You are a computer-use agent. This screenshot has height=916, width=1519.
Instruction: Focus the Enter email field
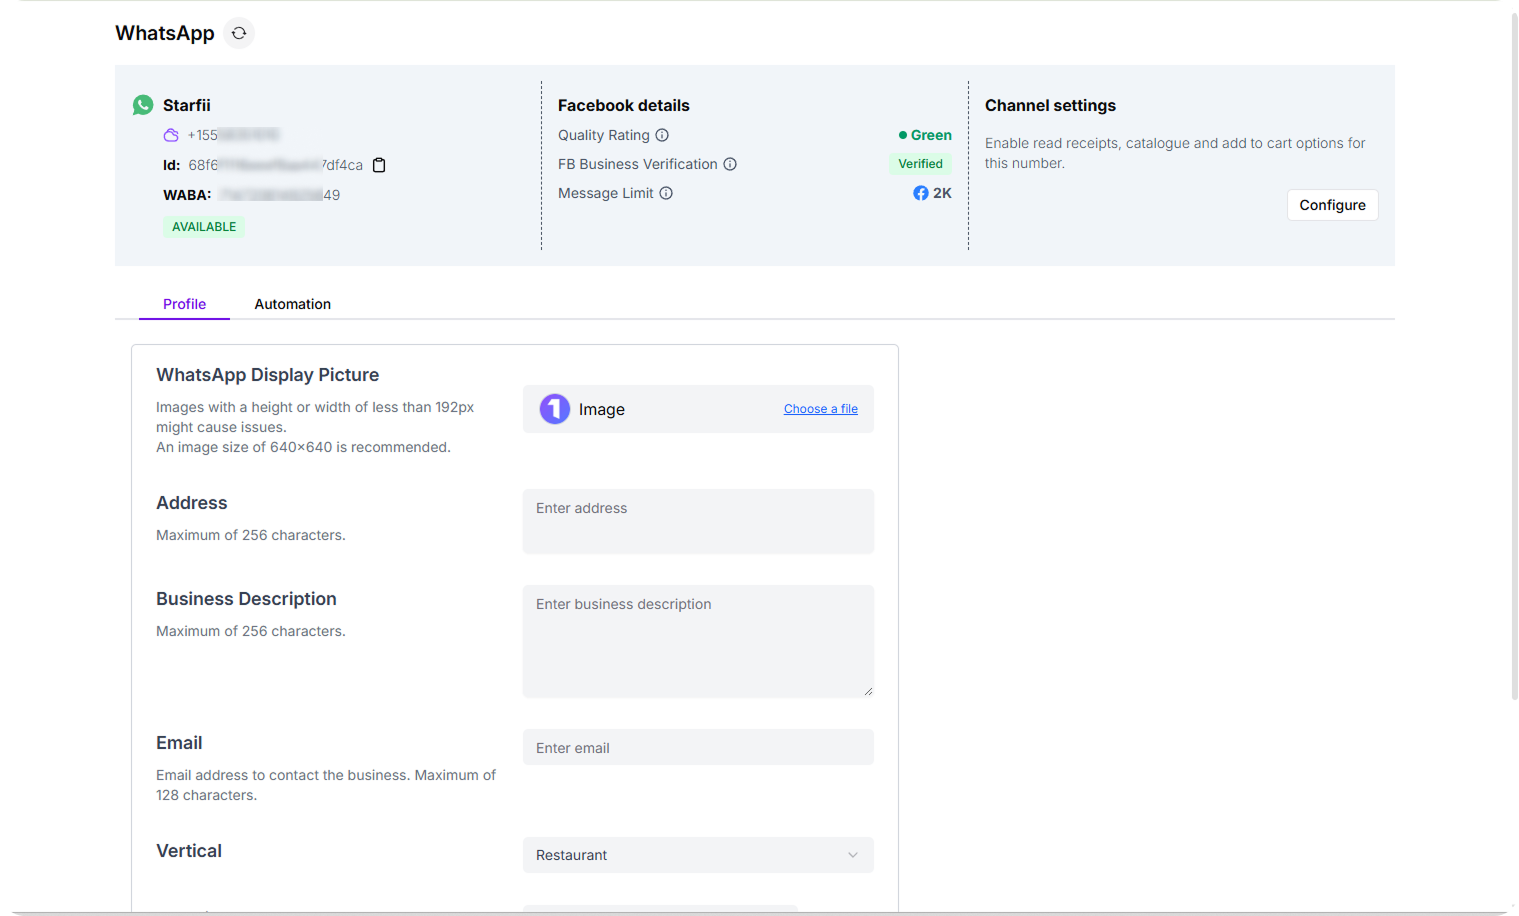point(698,747)
